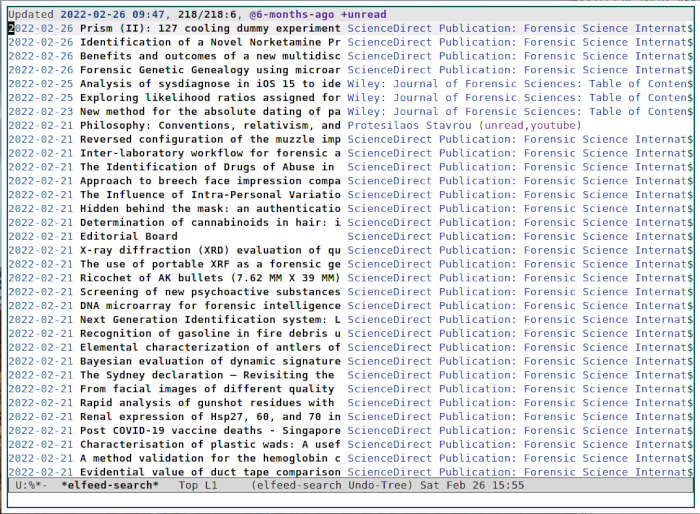Click the empty minibuffer below the mode line
700x514 pixels.
pyautogui.click(x=350, y=500)
